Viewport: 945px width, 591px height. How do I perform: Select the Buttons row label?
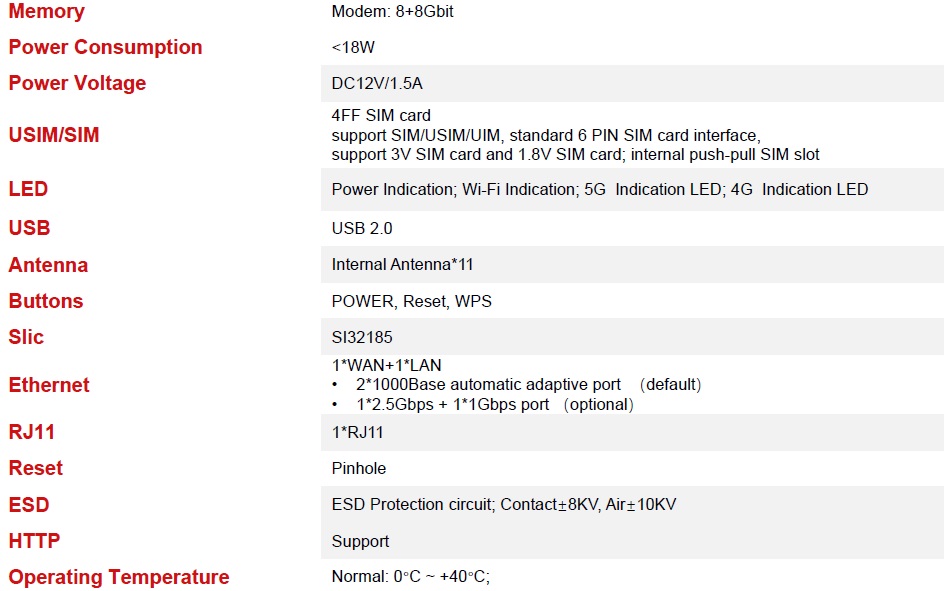click(x=46, y=301)
